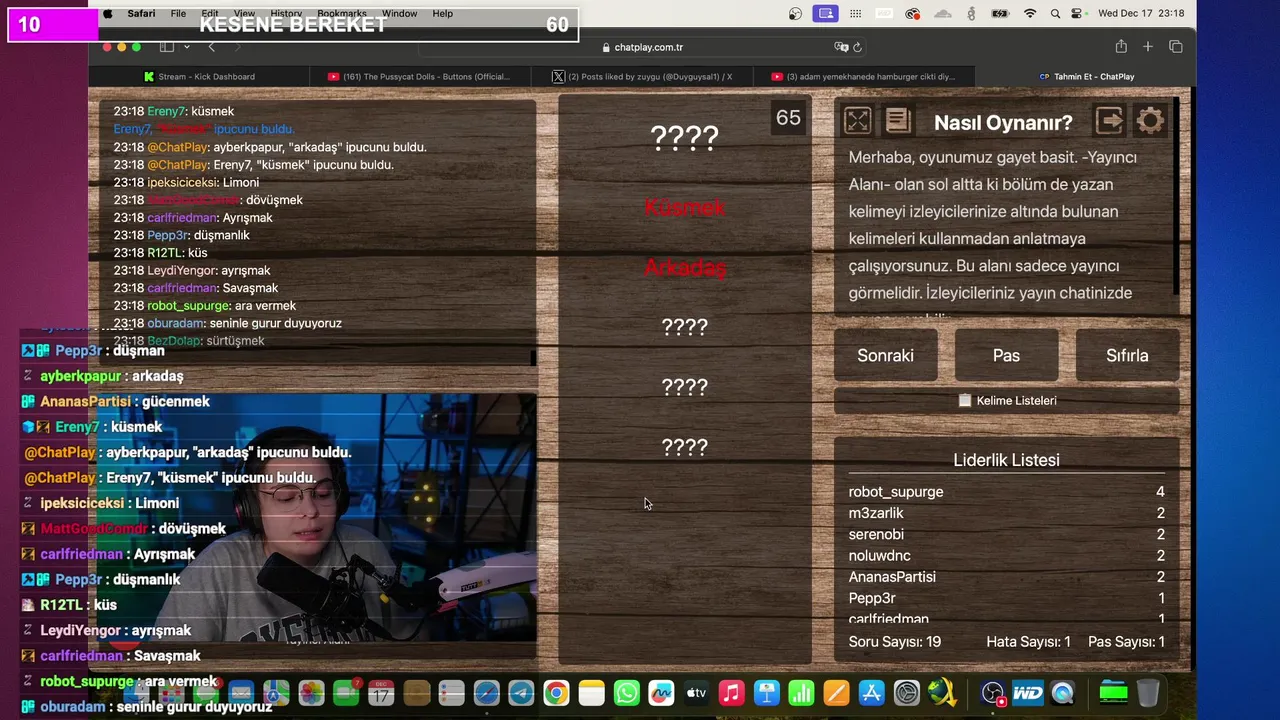Open Freeform from the Dock

click(661, 692)
